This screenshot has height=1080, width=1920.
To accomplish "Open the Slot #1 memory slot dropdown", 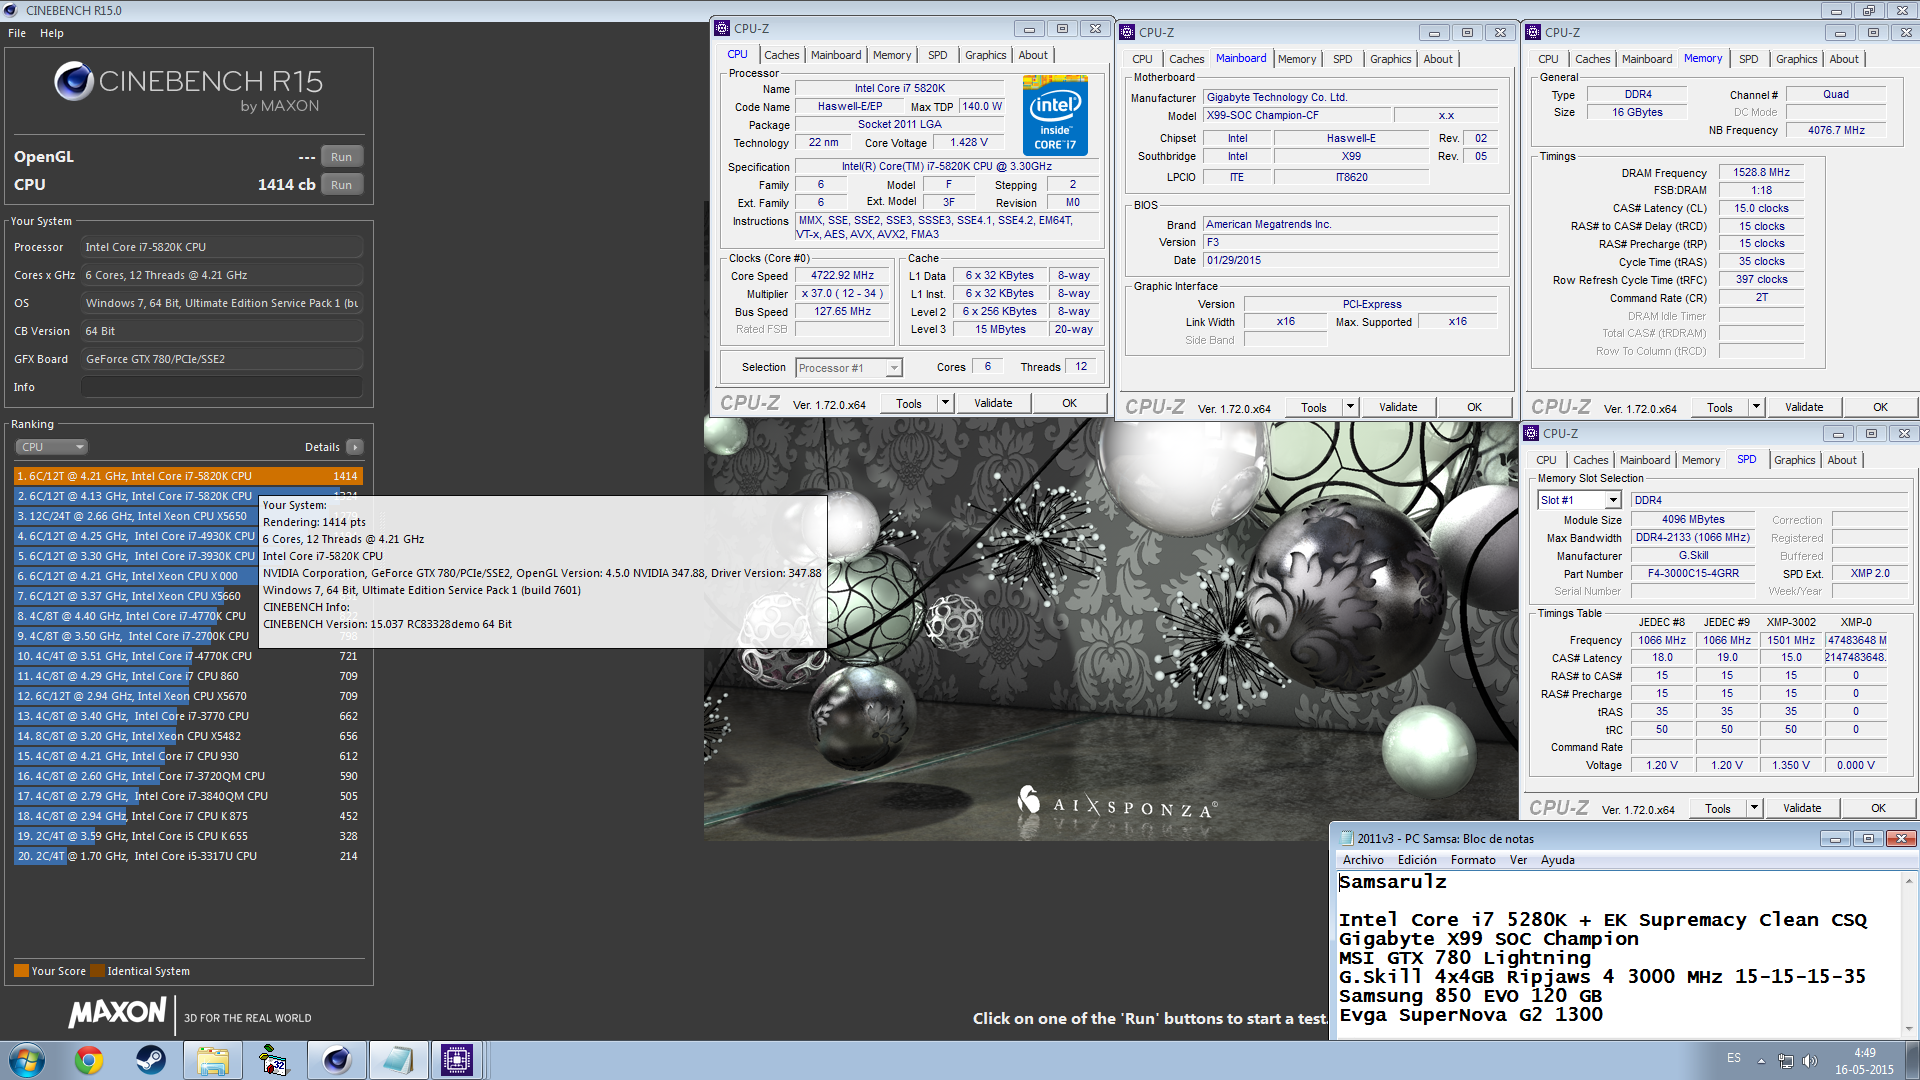I will pos(1579,500).
